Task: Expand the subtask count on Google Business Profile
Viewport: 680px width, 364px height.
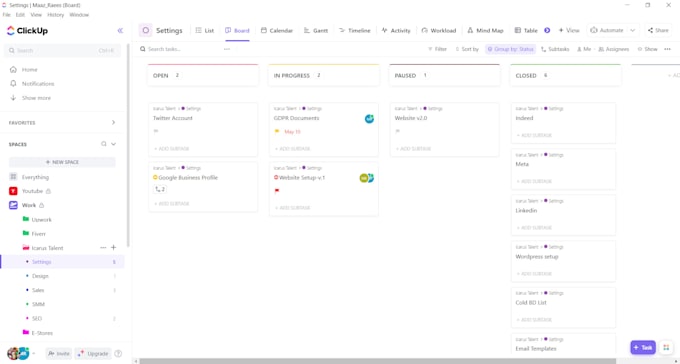Action: tap(160, 189)
